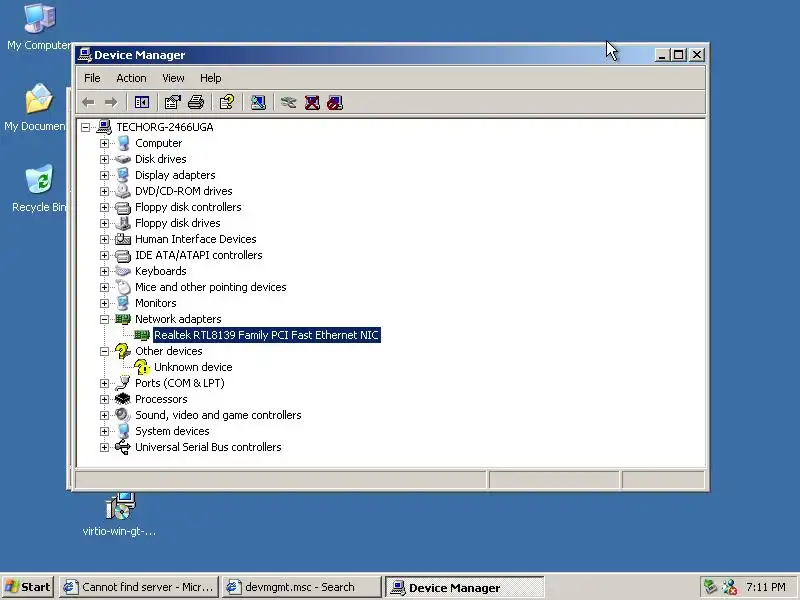Expand the Human Interface Devices category
Viewport: 800px width, 600px height.
[105, 239]
